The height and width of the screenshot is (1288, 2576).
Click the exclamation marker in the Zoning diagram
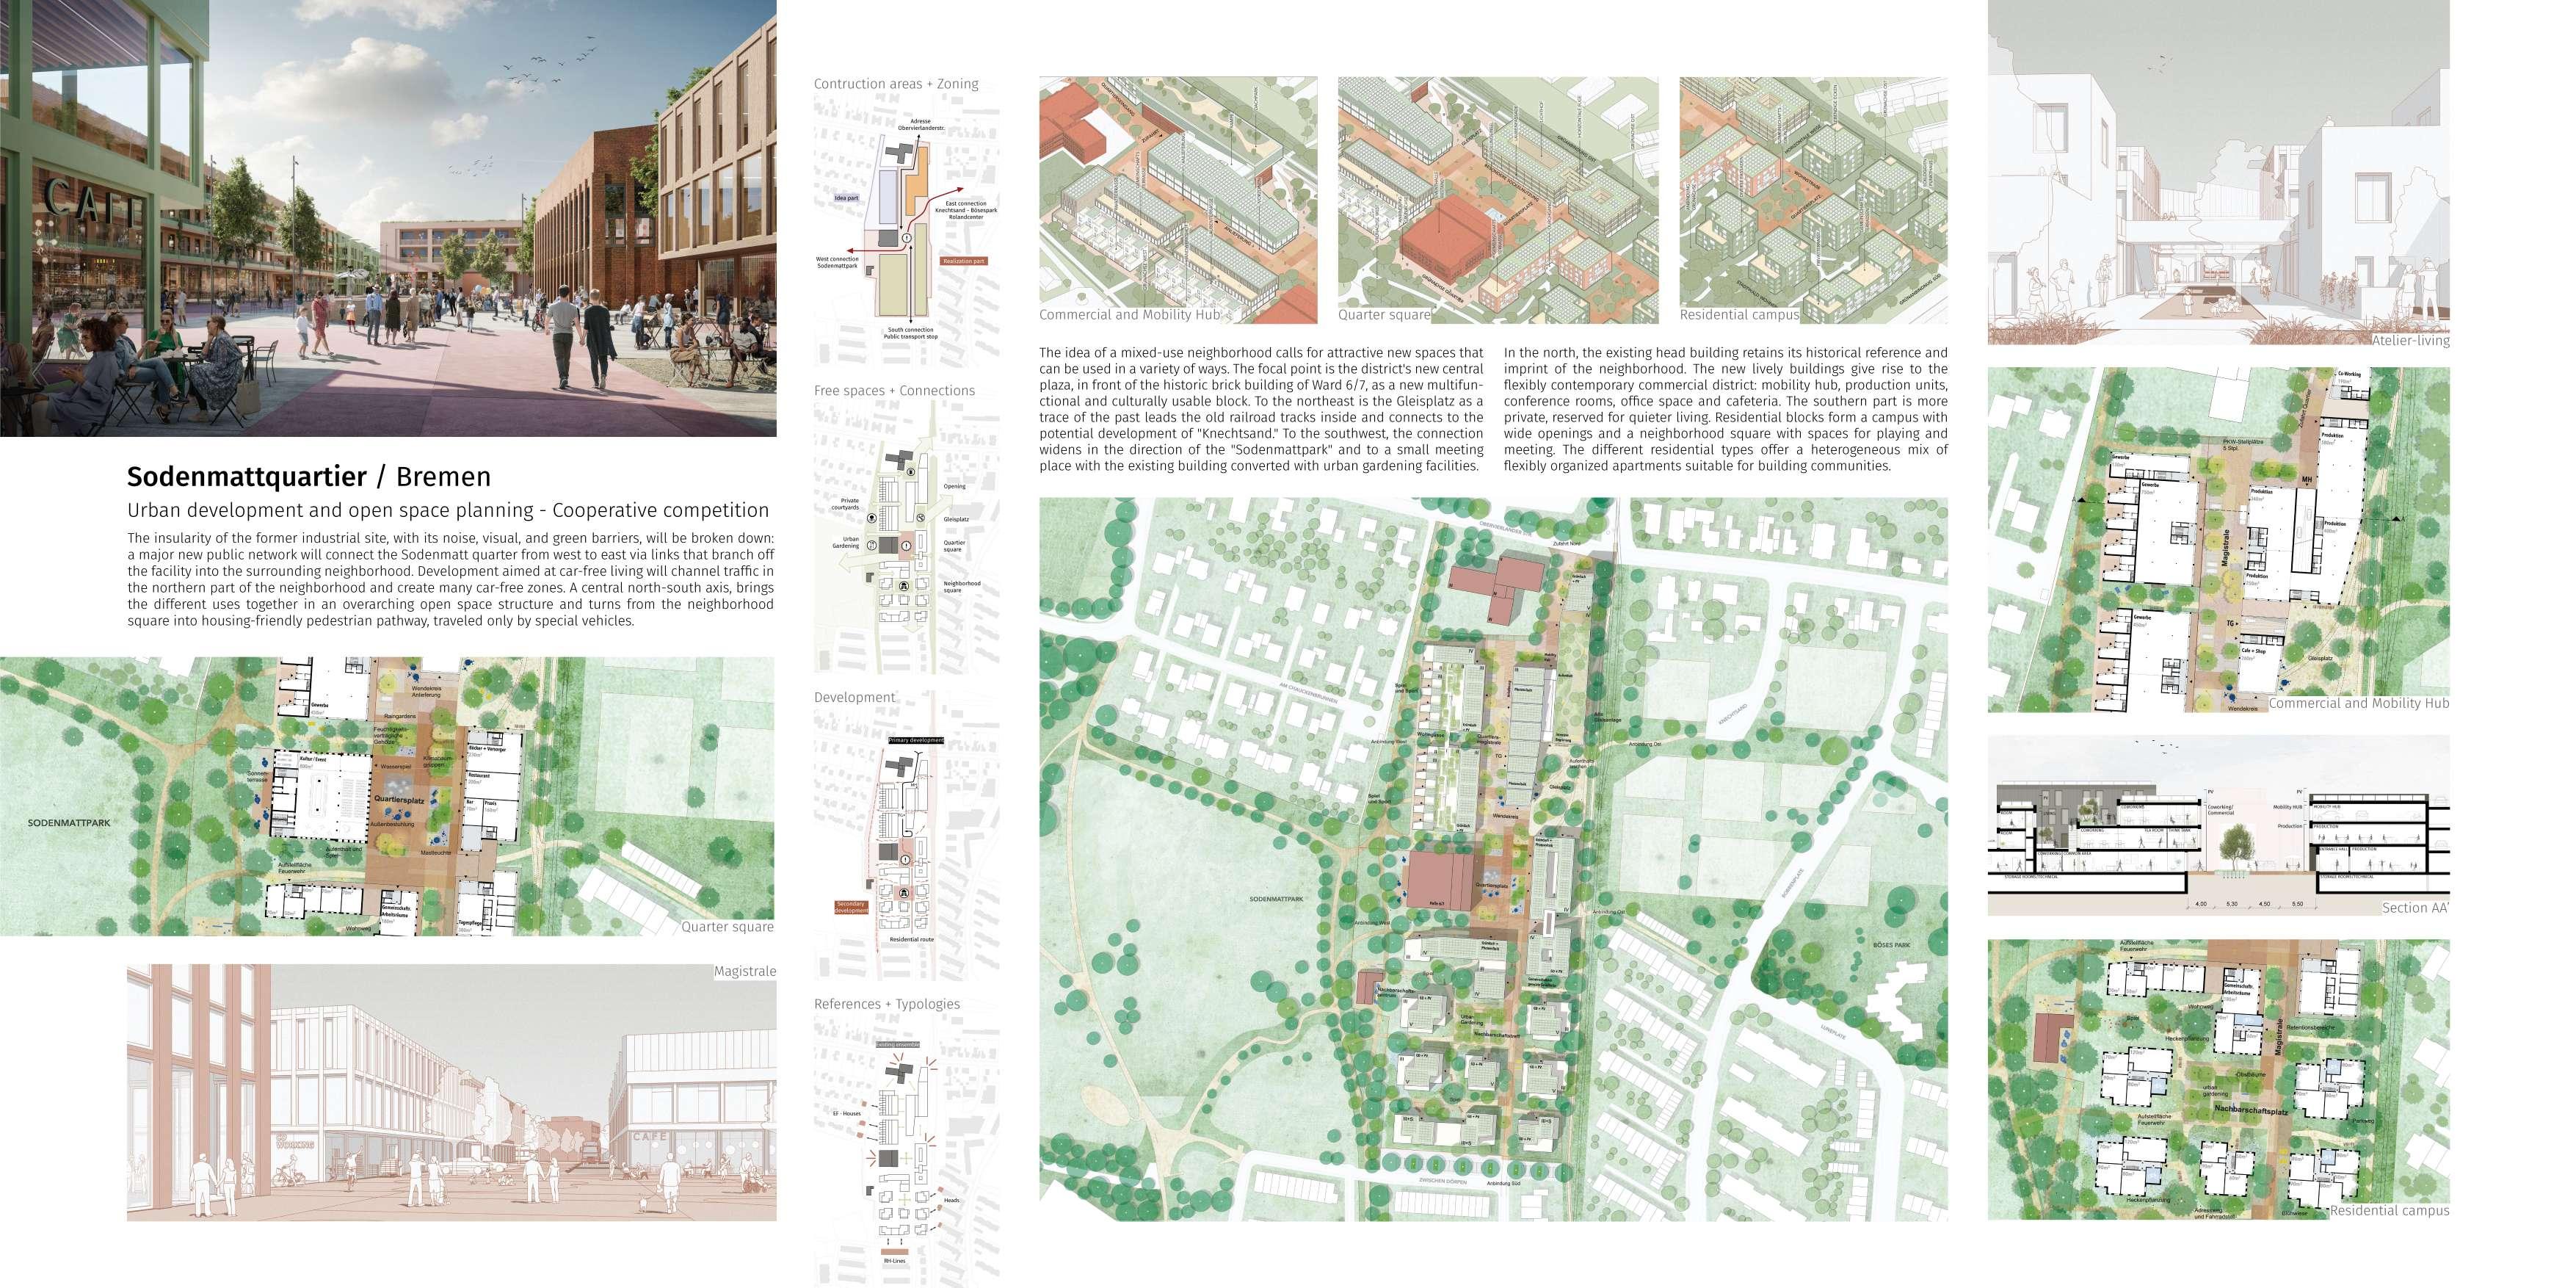(x=907, y=238)
